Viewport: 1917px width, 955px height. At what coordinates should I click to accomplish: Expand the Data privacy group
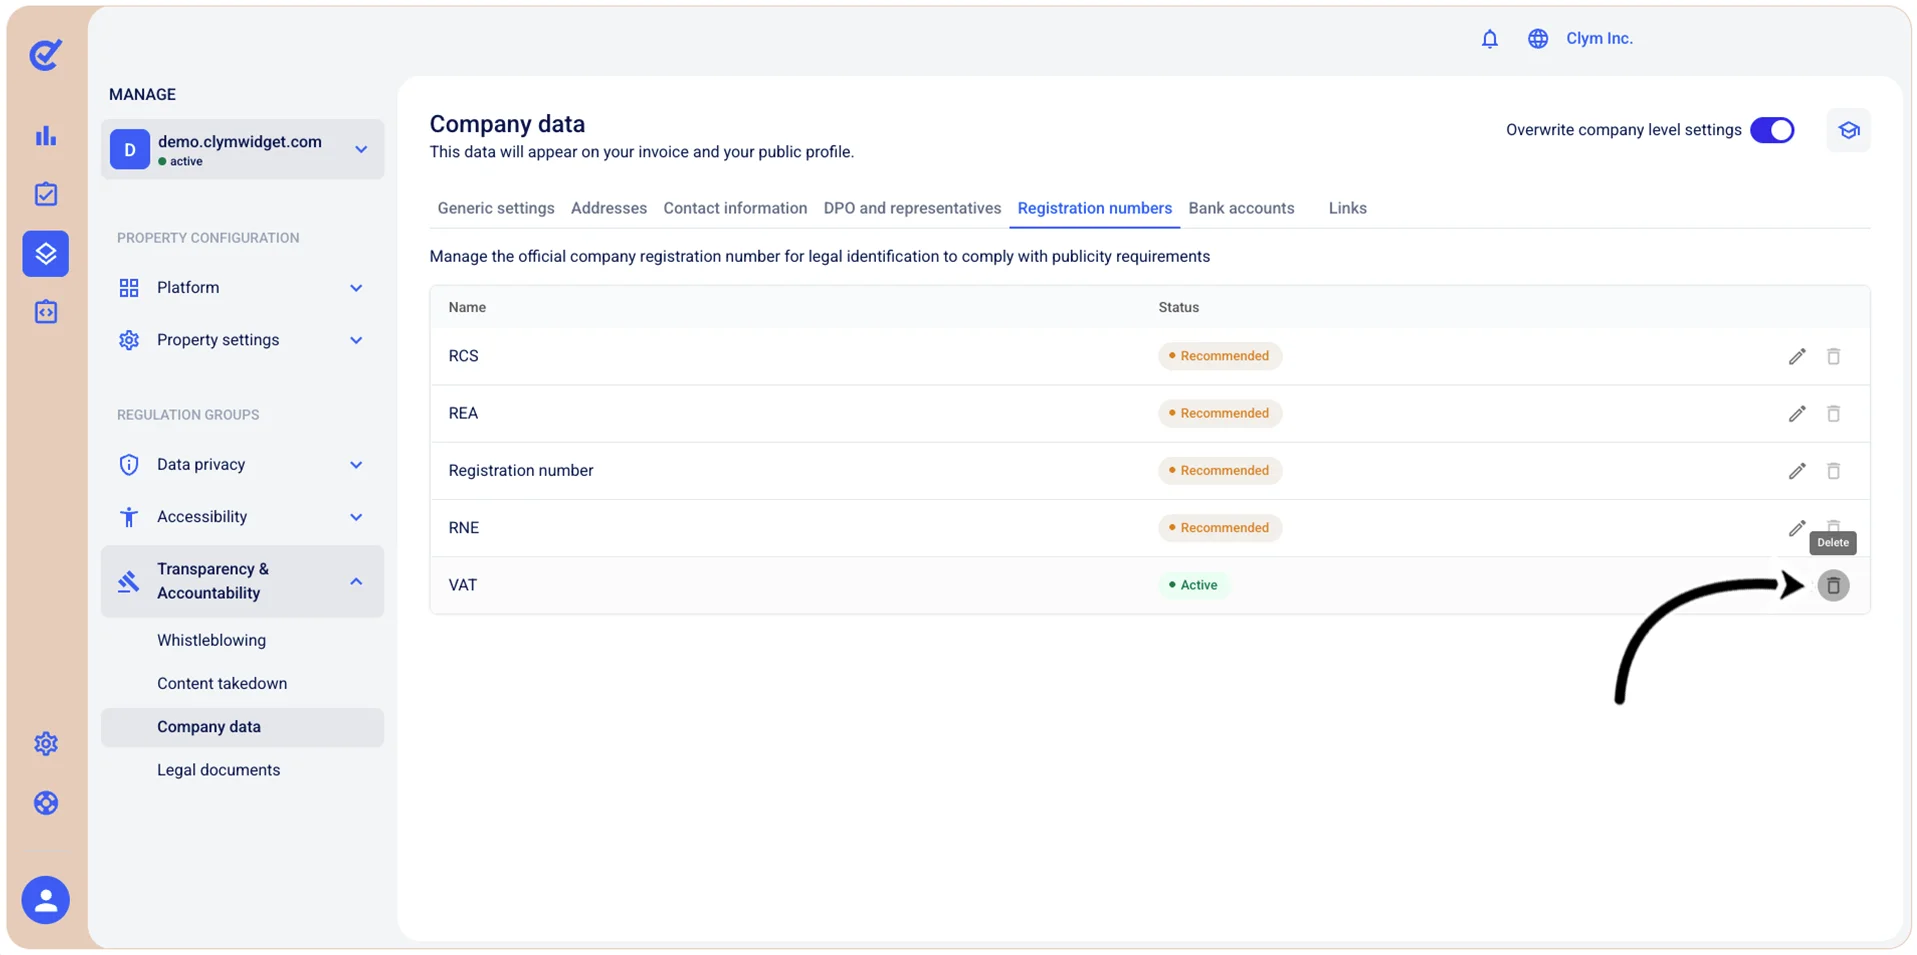click(x=242, y=465)
